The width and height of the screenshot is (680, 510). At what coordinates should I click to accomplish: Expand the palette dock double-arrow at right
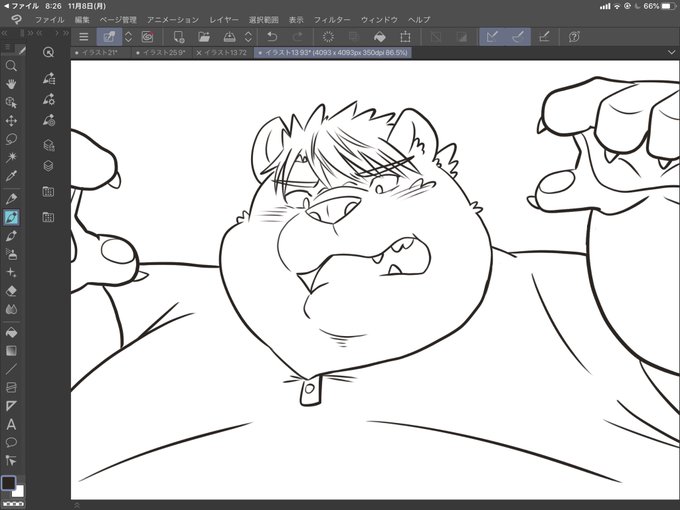(x=65, y=33)
